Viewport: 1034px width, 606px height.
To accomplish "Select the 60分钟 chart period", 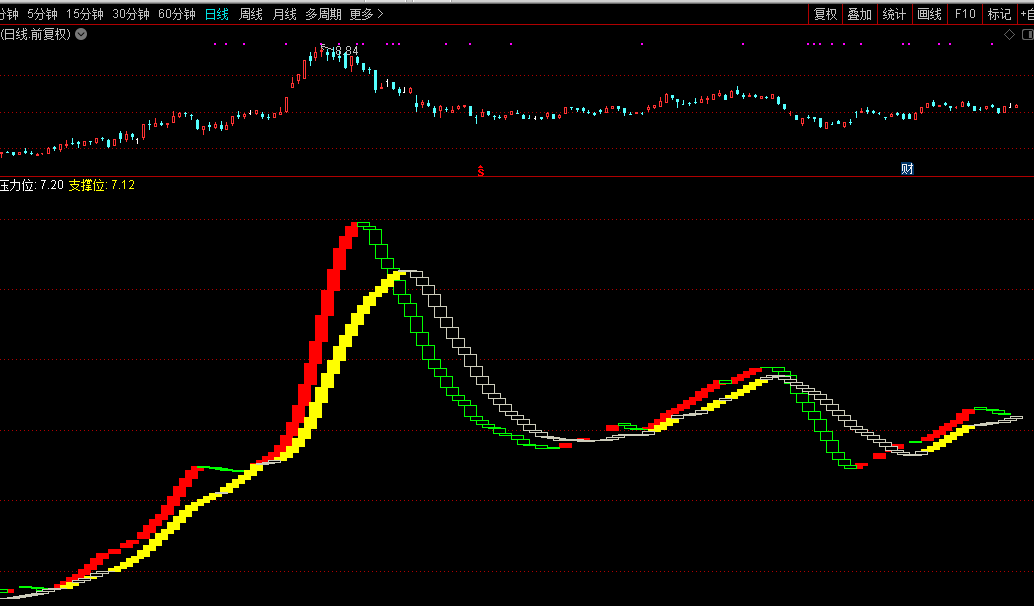I will 177,14.
